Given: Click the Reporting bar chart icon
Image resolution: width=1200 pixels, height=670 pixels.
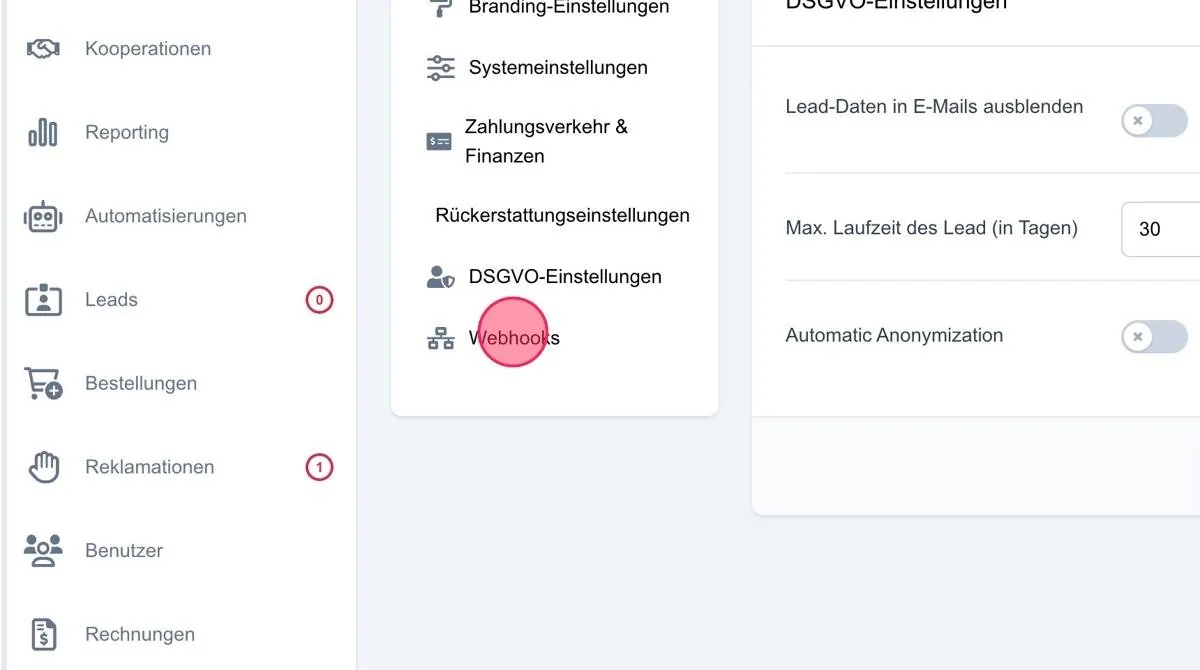Looking at the screenshot, I should pyautogui.click(x=43, y=132).
